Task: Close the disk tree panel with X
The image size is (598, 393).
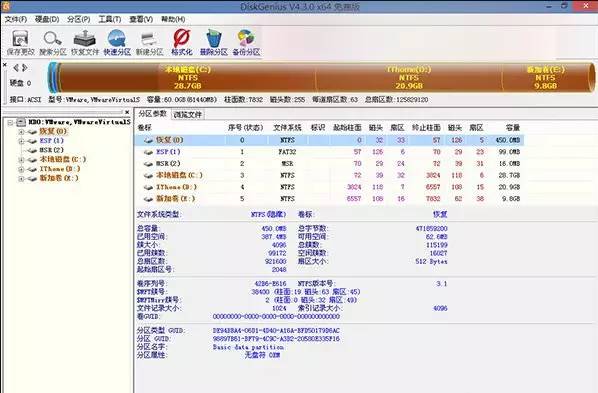Action: coord(127,112)
